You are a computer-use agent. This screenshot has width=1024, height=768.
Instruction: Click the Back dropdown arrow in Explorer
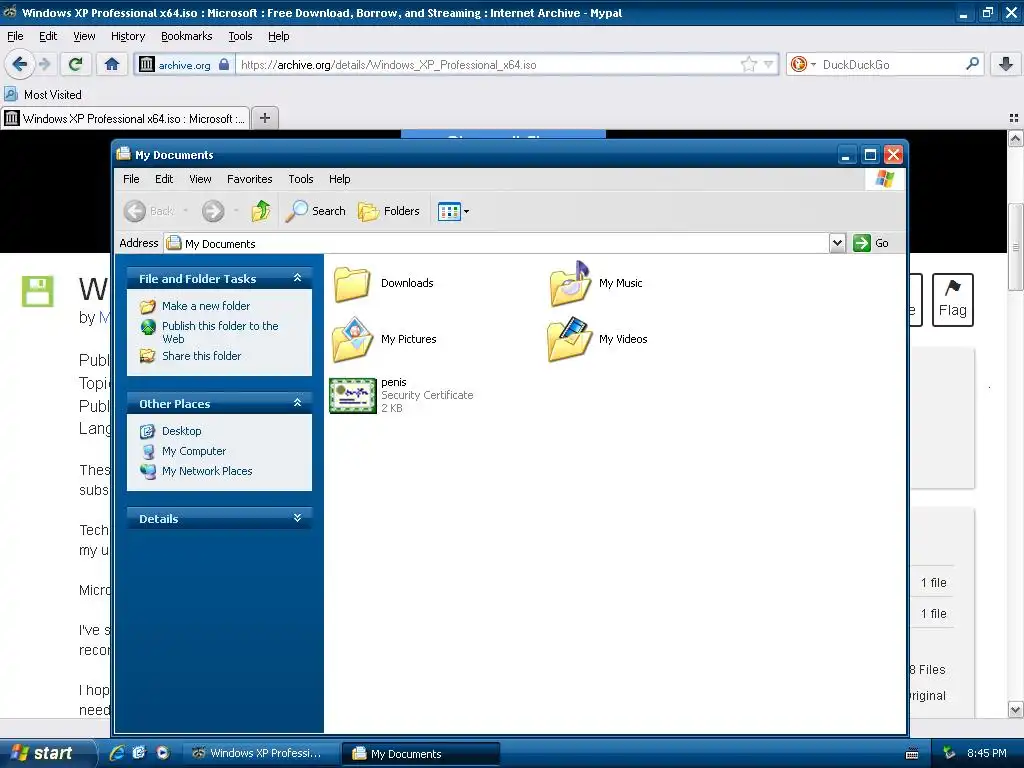(x=185, y=211)
